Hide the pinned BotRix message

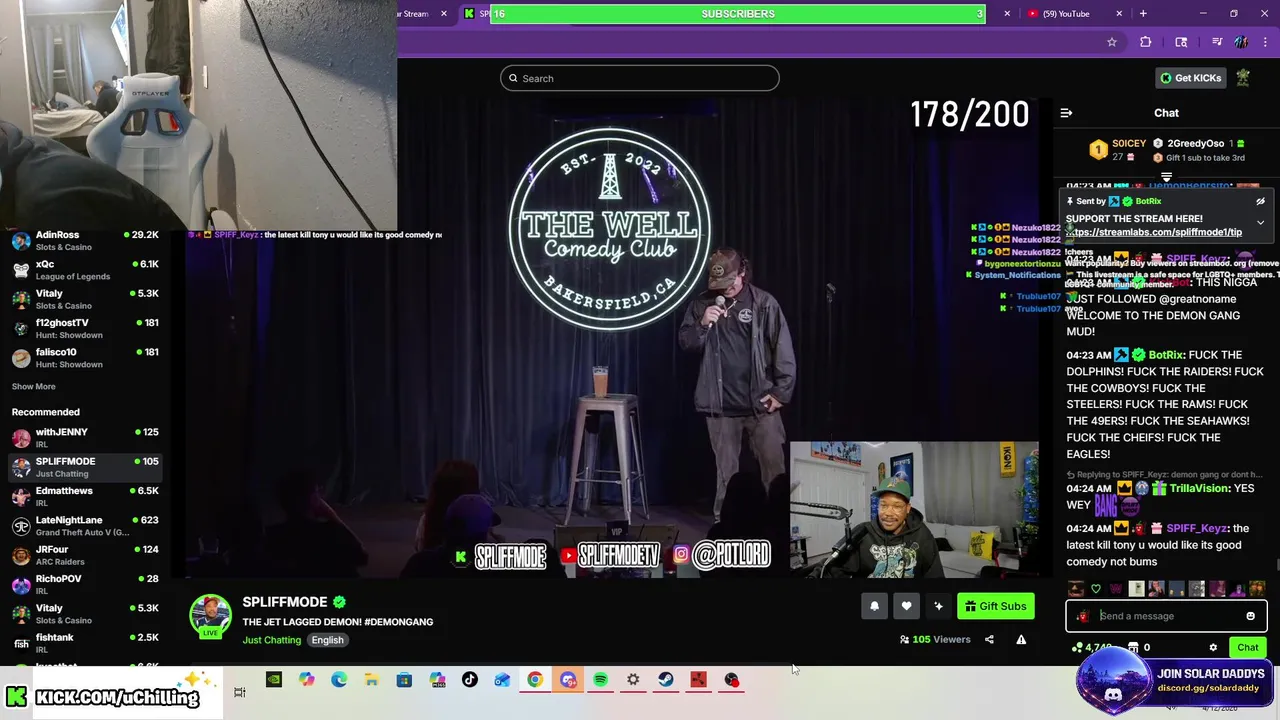click(1260, 201)
